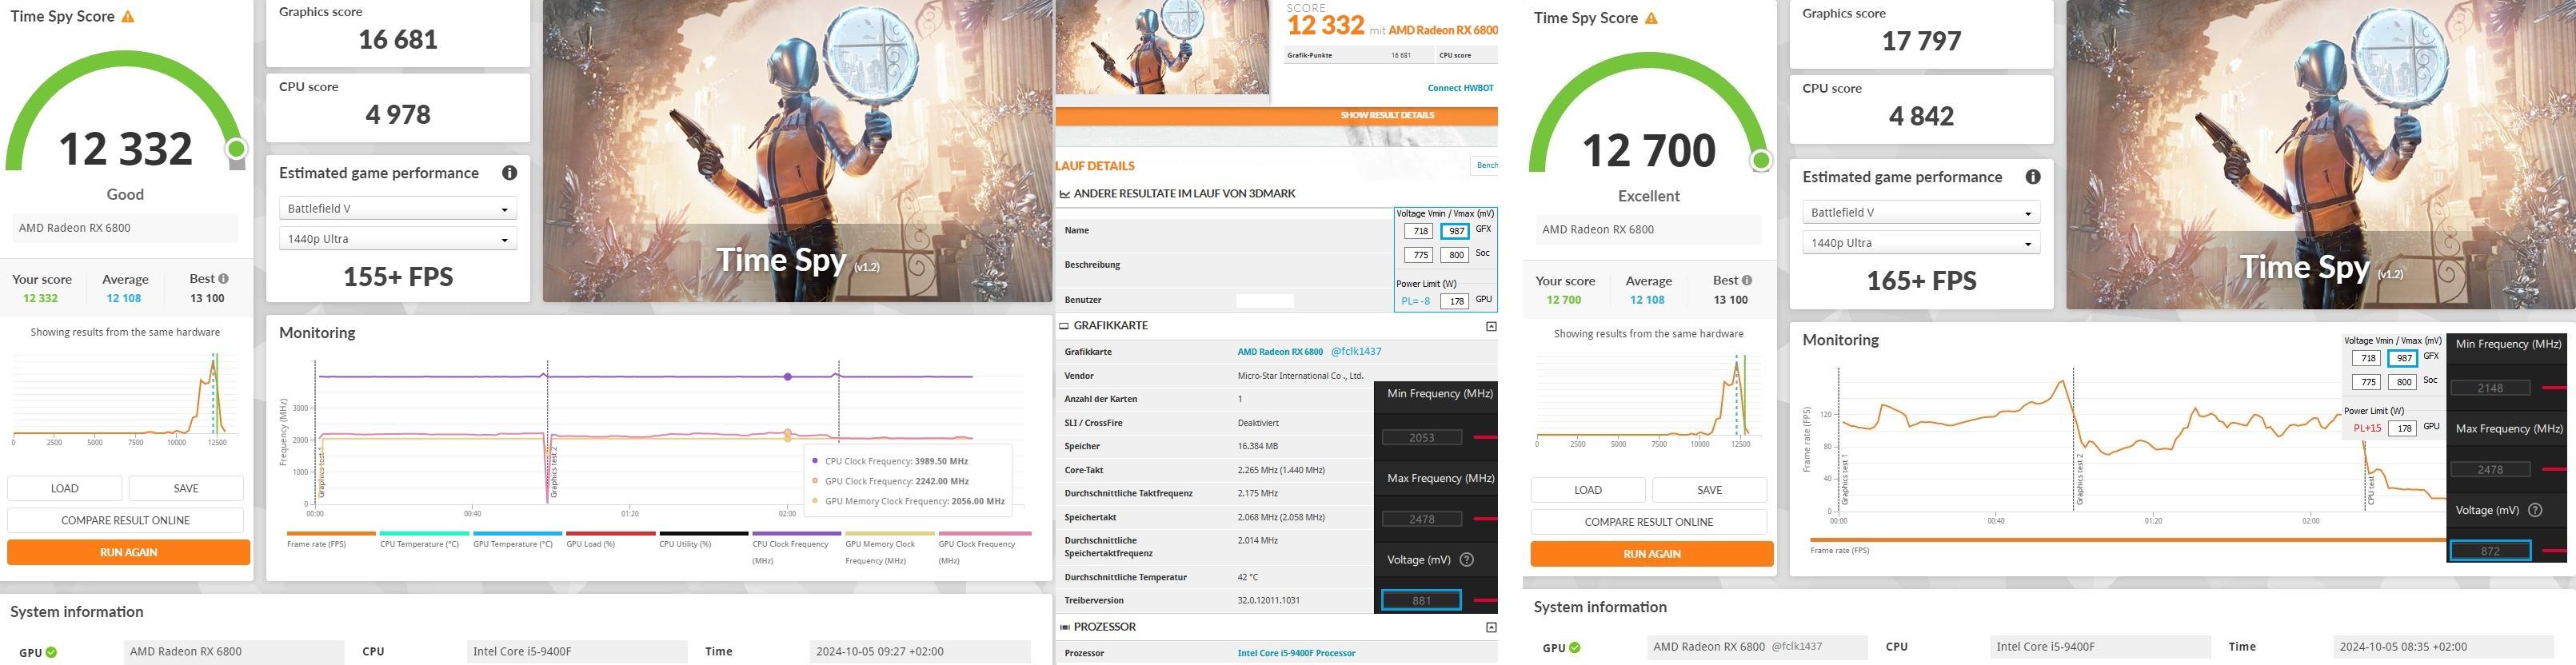Toggle CPU Utility (%) legend item
Image resolution: width=2576 pixels, height=665 pixels.
point(703,540)
